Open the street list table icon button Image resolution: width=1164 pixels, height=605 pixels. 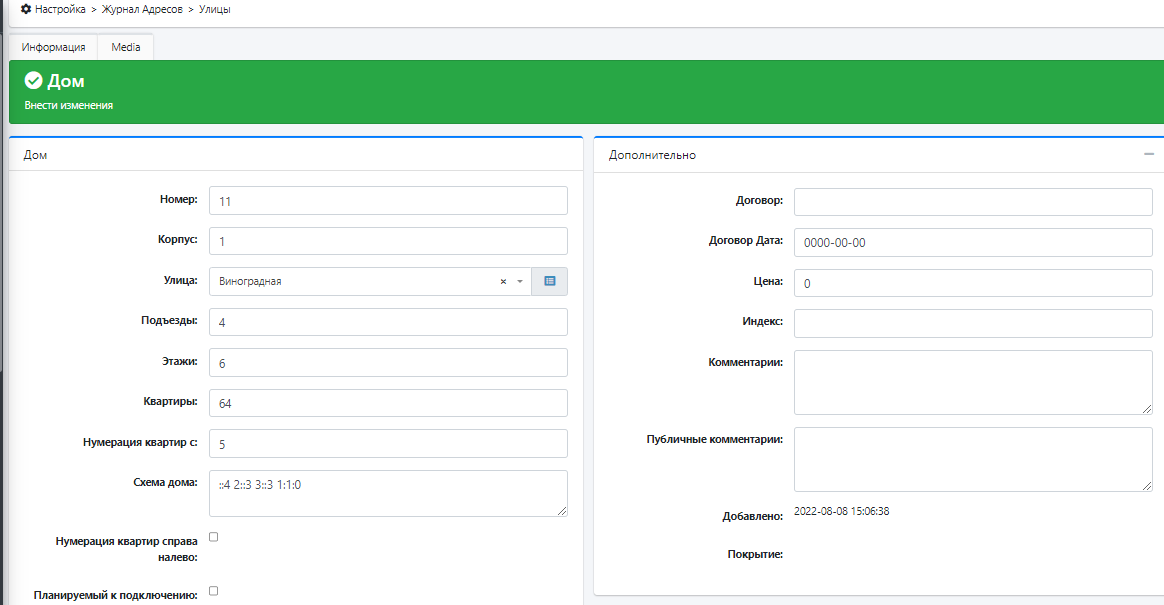pos(549,281)
